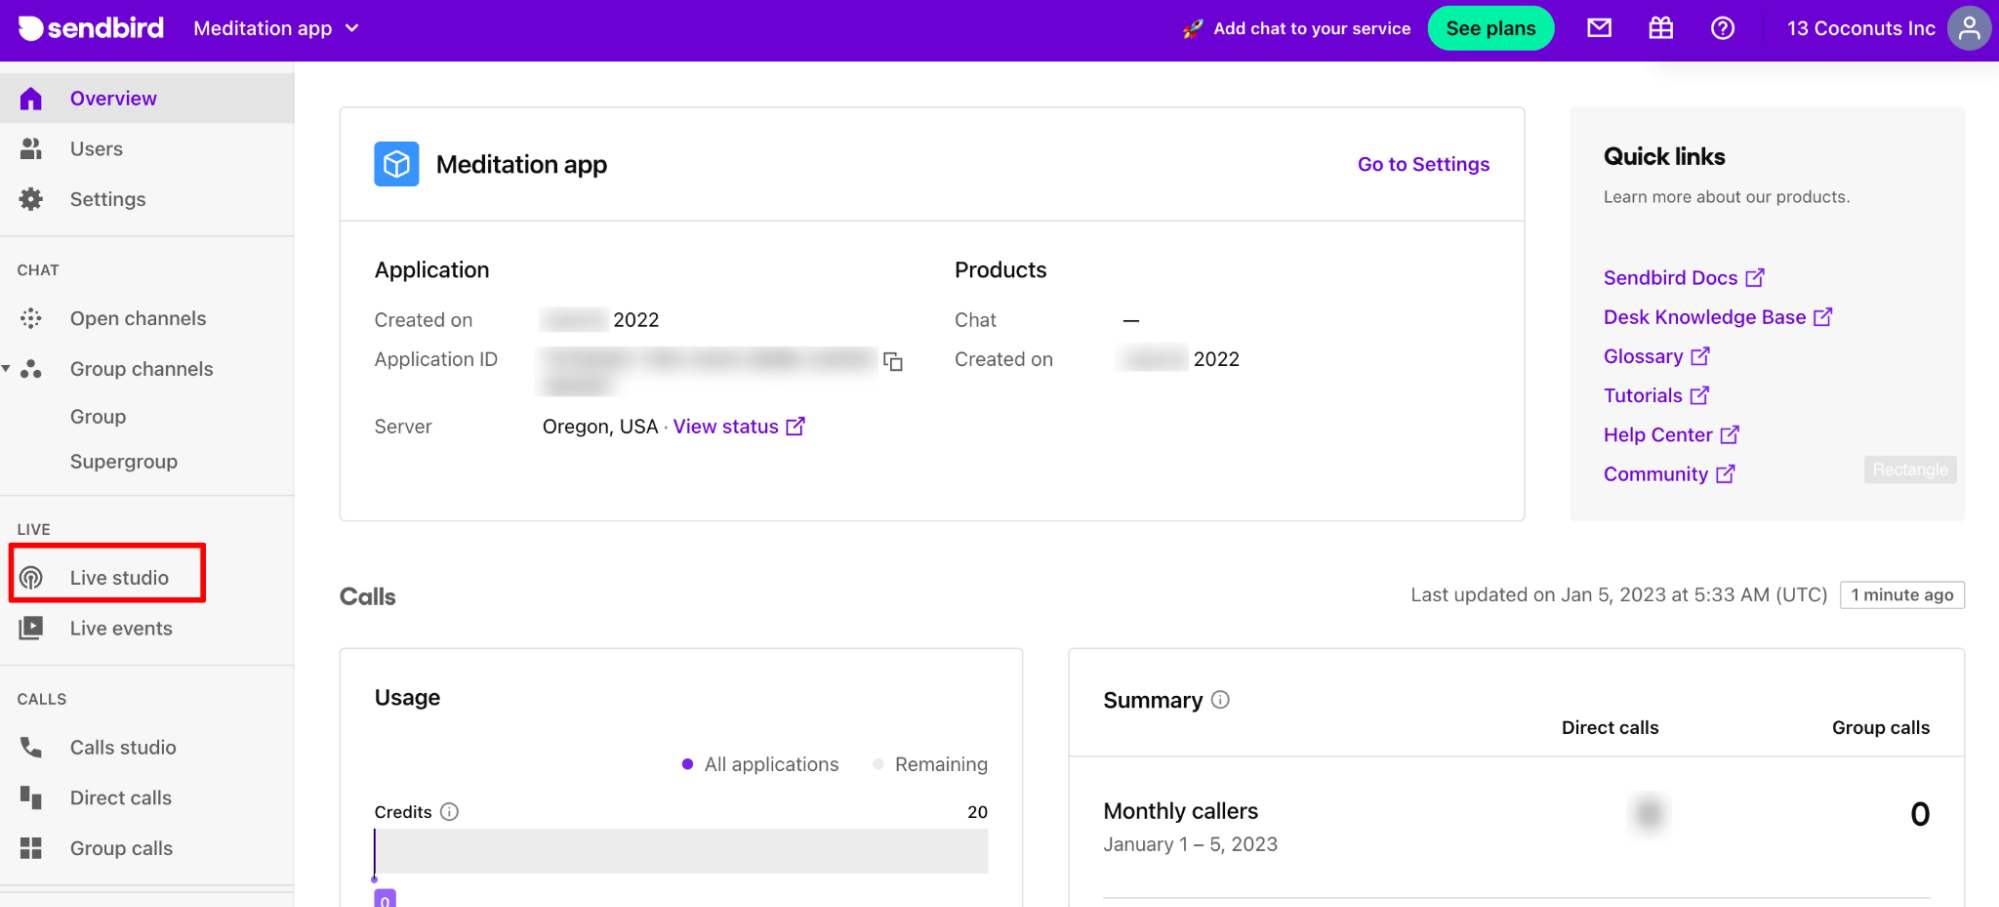1999x907 pixels.
Task: Click the Group calls grid icon
Action: point(31,848)
